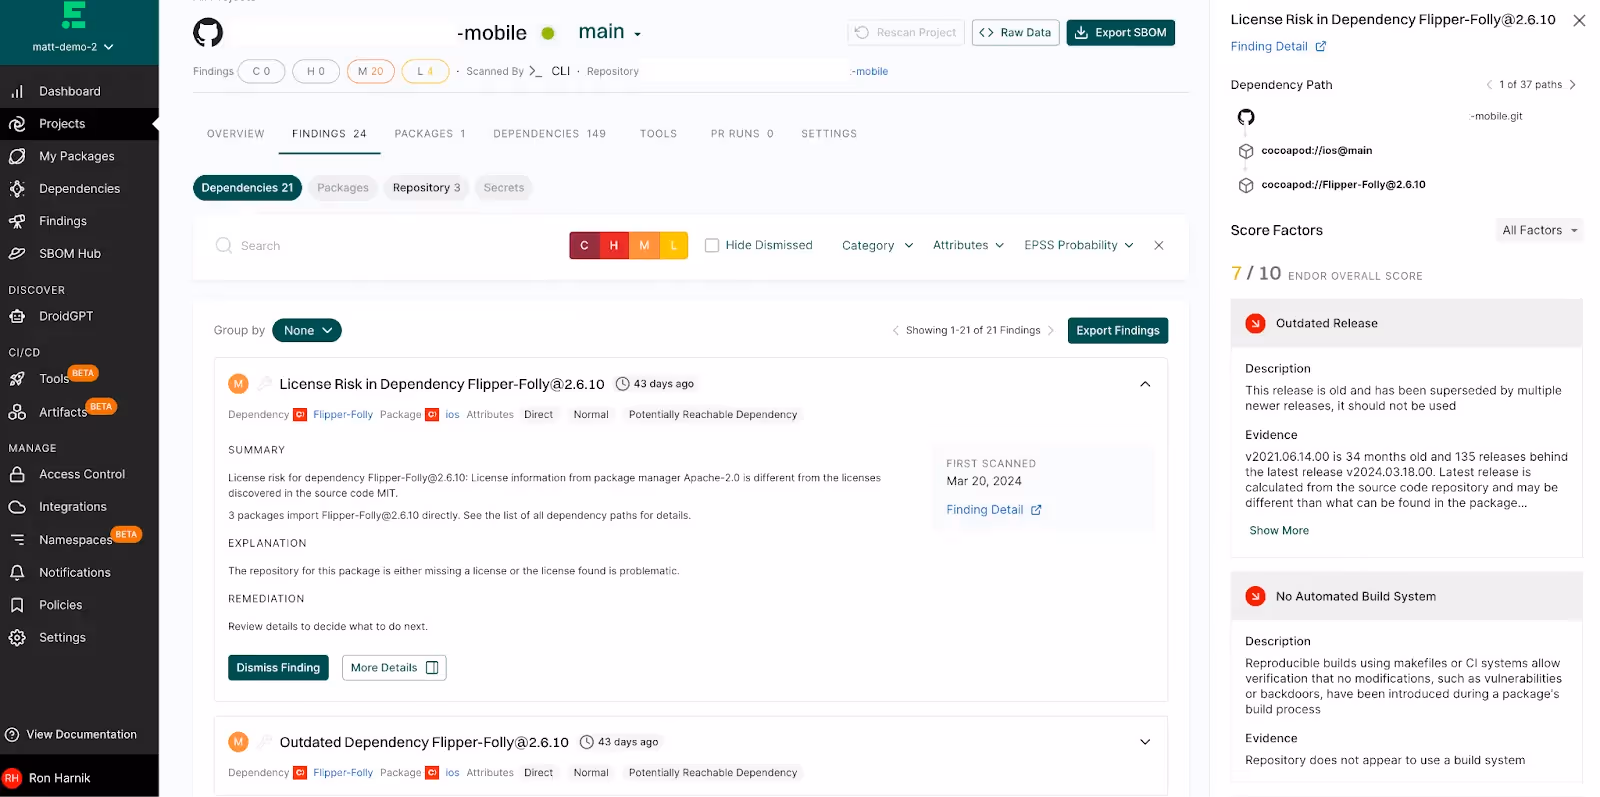Switch to the project Settings tab
The height and width of the screenshot is (797, 1600).
829,134
